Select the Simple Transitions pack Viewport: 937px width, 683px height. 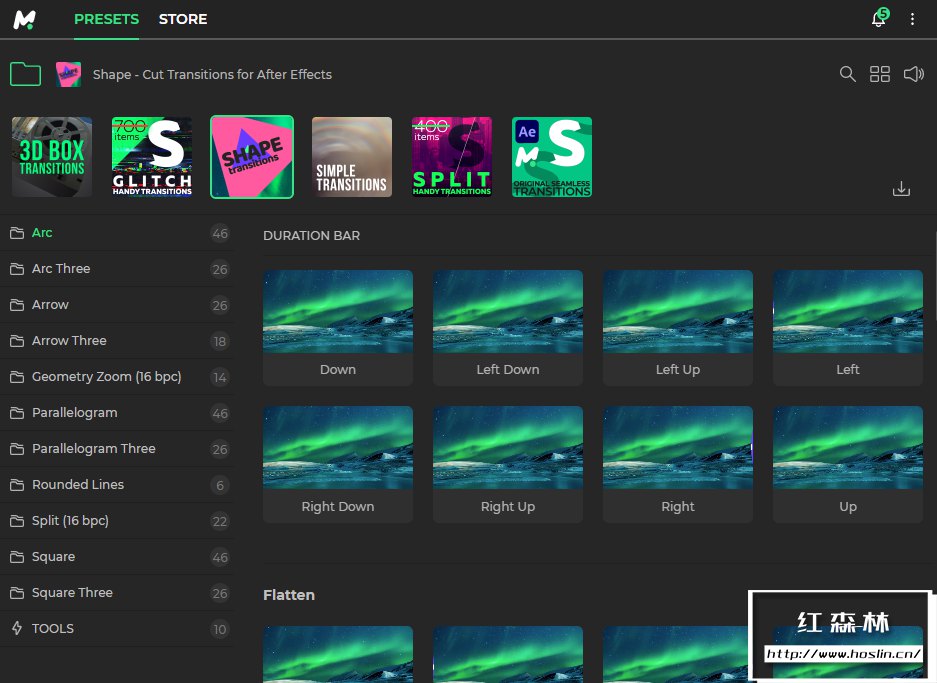pyautogui.click(x=352, y=157)
